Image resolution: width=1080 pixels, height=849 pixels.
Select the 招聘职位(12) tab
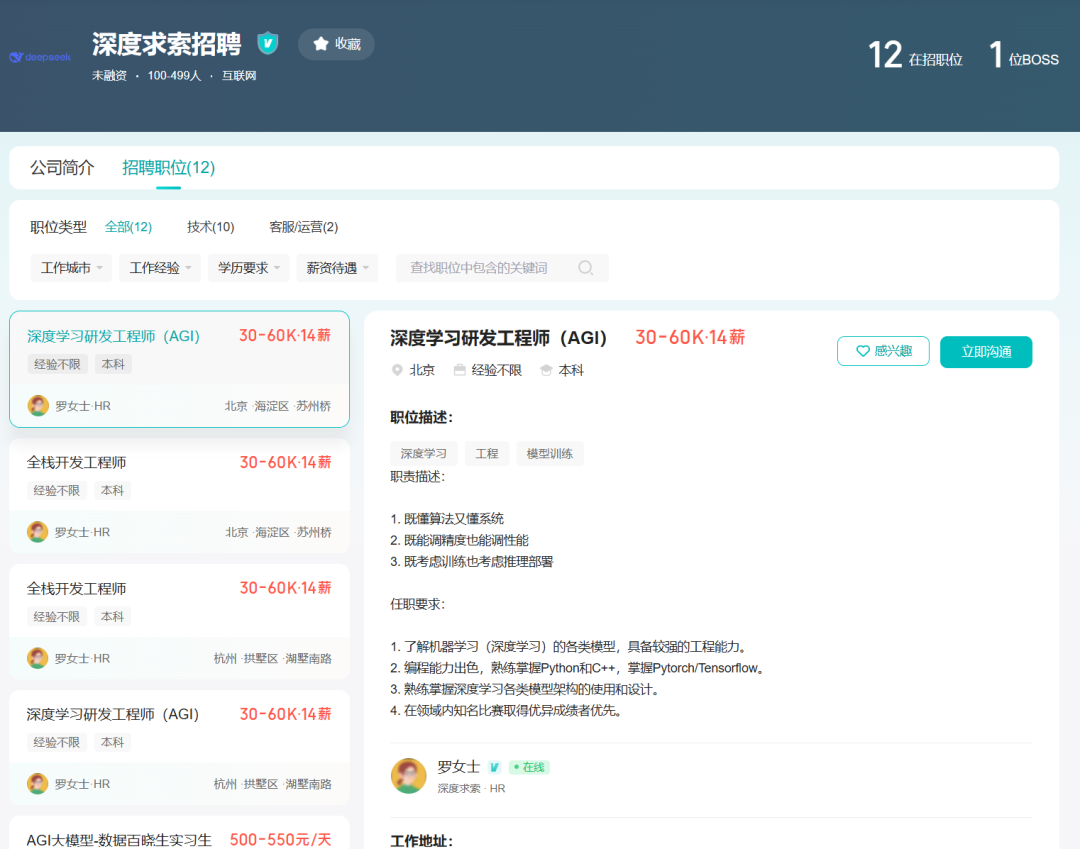pos(169,167)
